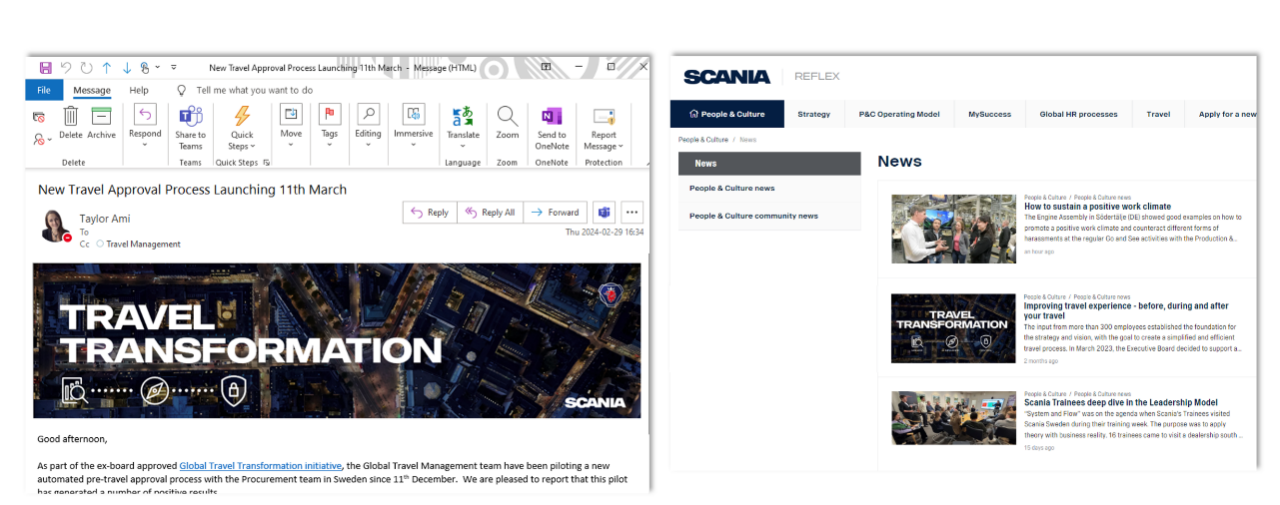1280x505 pixels.
Task: Open the Junk options dropdown
Action: 42,140
